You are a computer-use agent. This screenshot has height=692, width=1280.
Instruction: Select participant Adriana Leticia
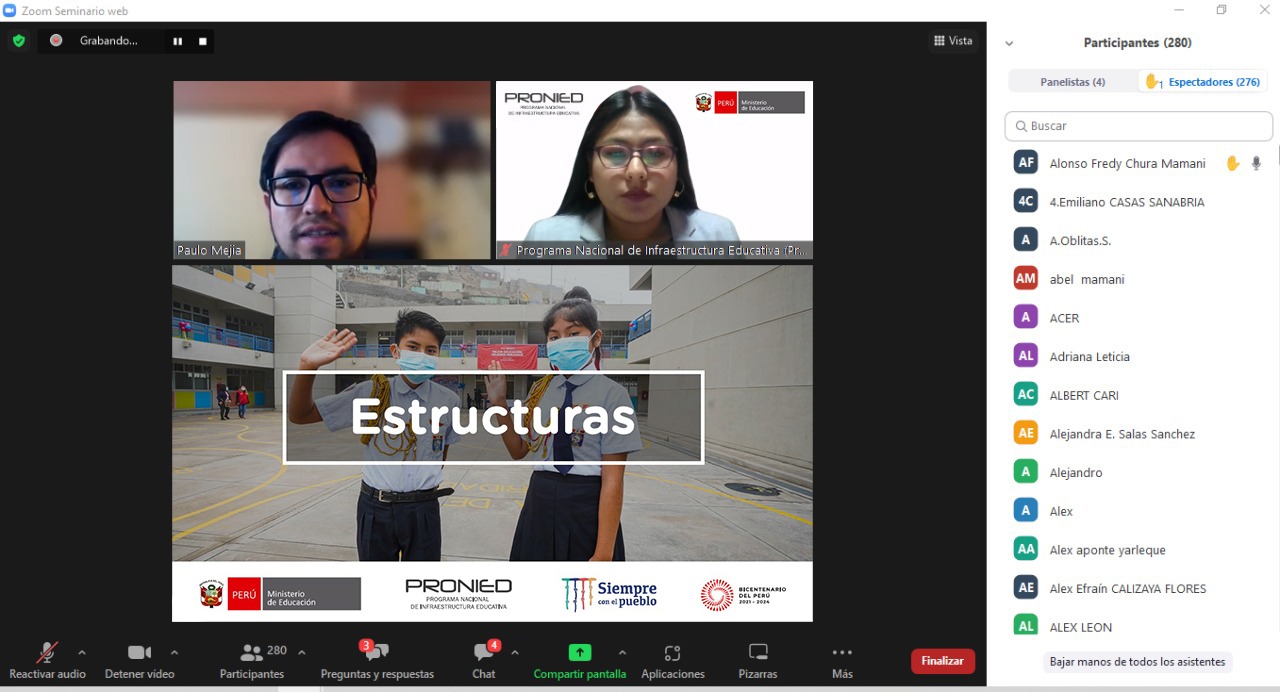[1139, 356]
